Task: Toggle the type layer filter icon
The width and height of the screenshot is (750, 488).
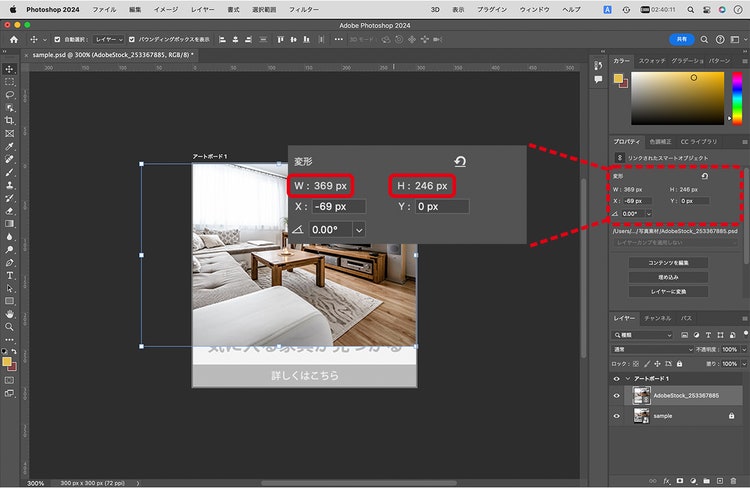Action: pyautogui.click(x=708, y=335)
